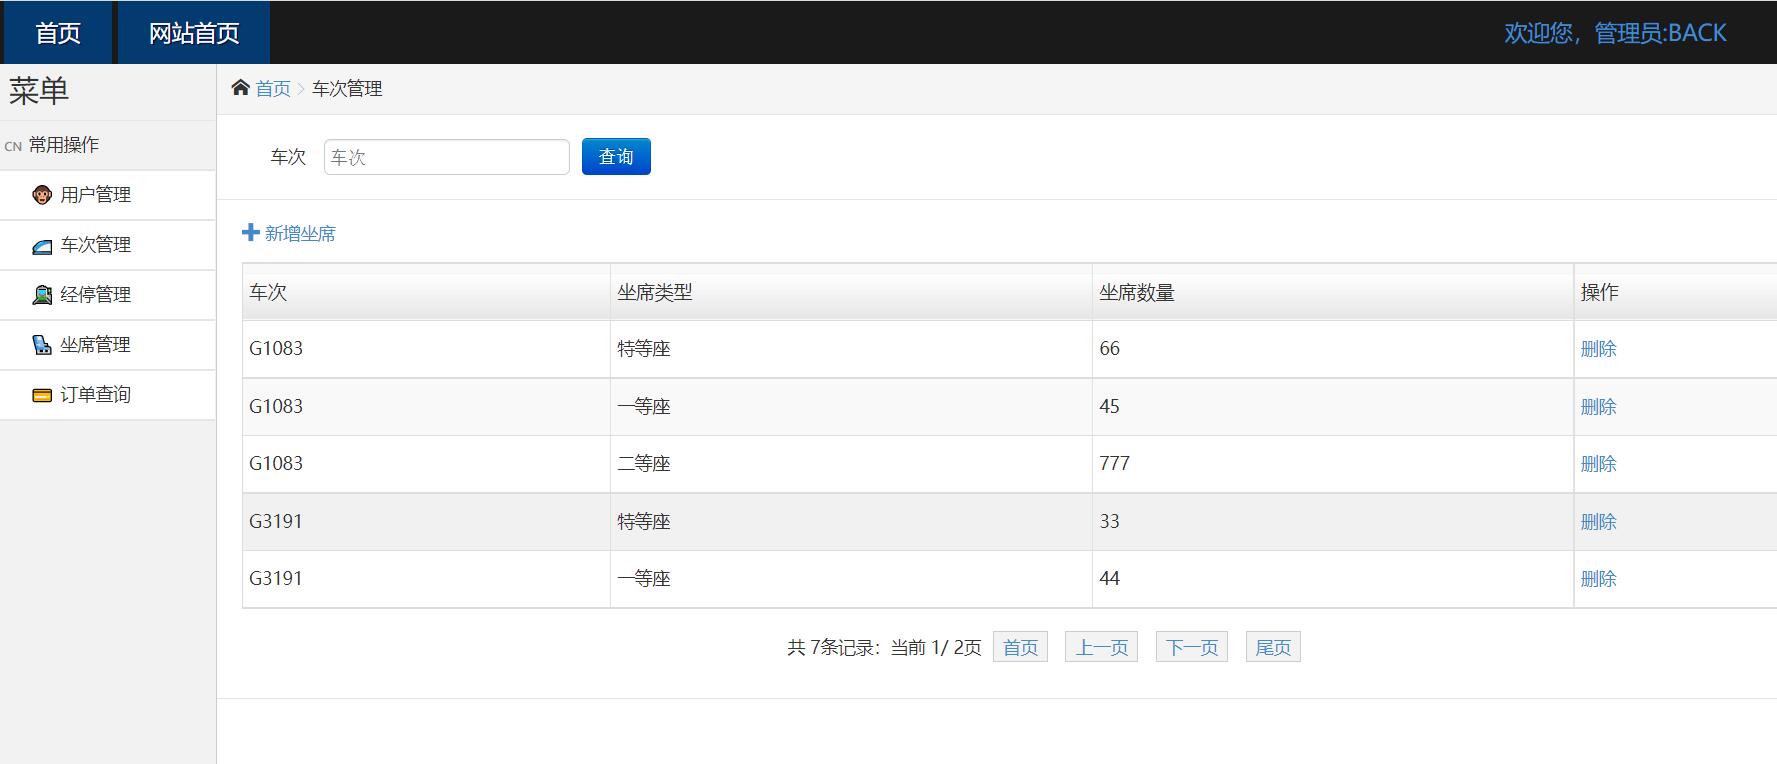Click the 欢迎您，管理员:BACK greeting text
Image resolution: width=1777 pixels, height=764 pixels.
(1615, 33)
